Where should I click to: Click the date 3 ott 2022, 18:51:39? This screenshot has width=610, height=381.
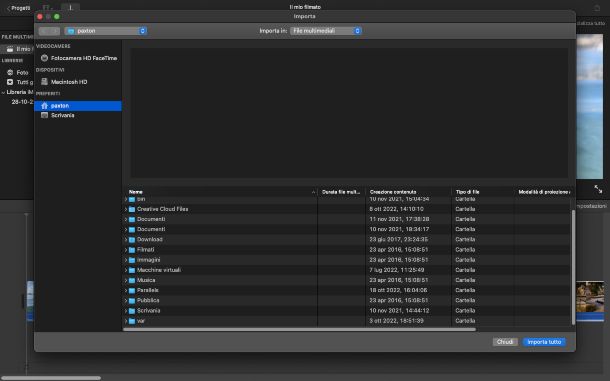tap(396, 321)
